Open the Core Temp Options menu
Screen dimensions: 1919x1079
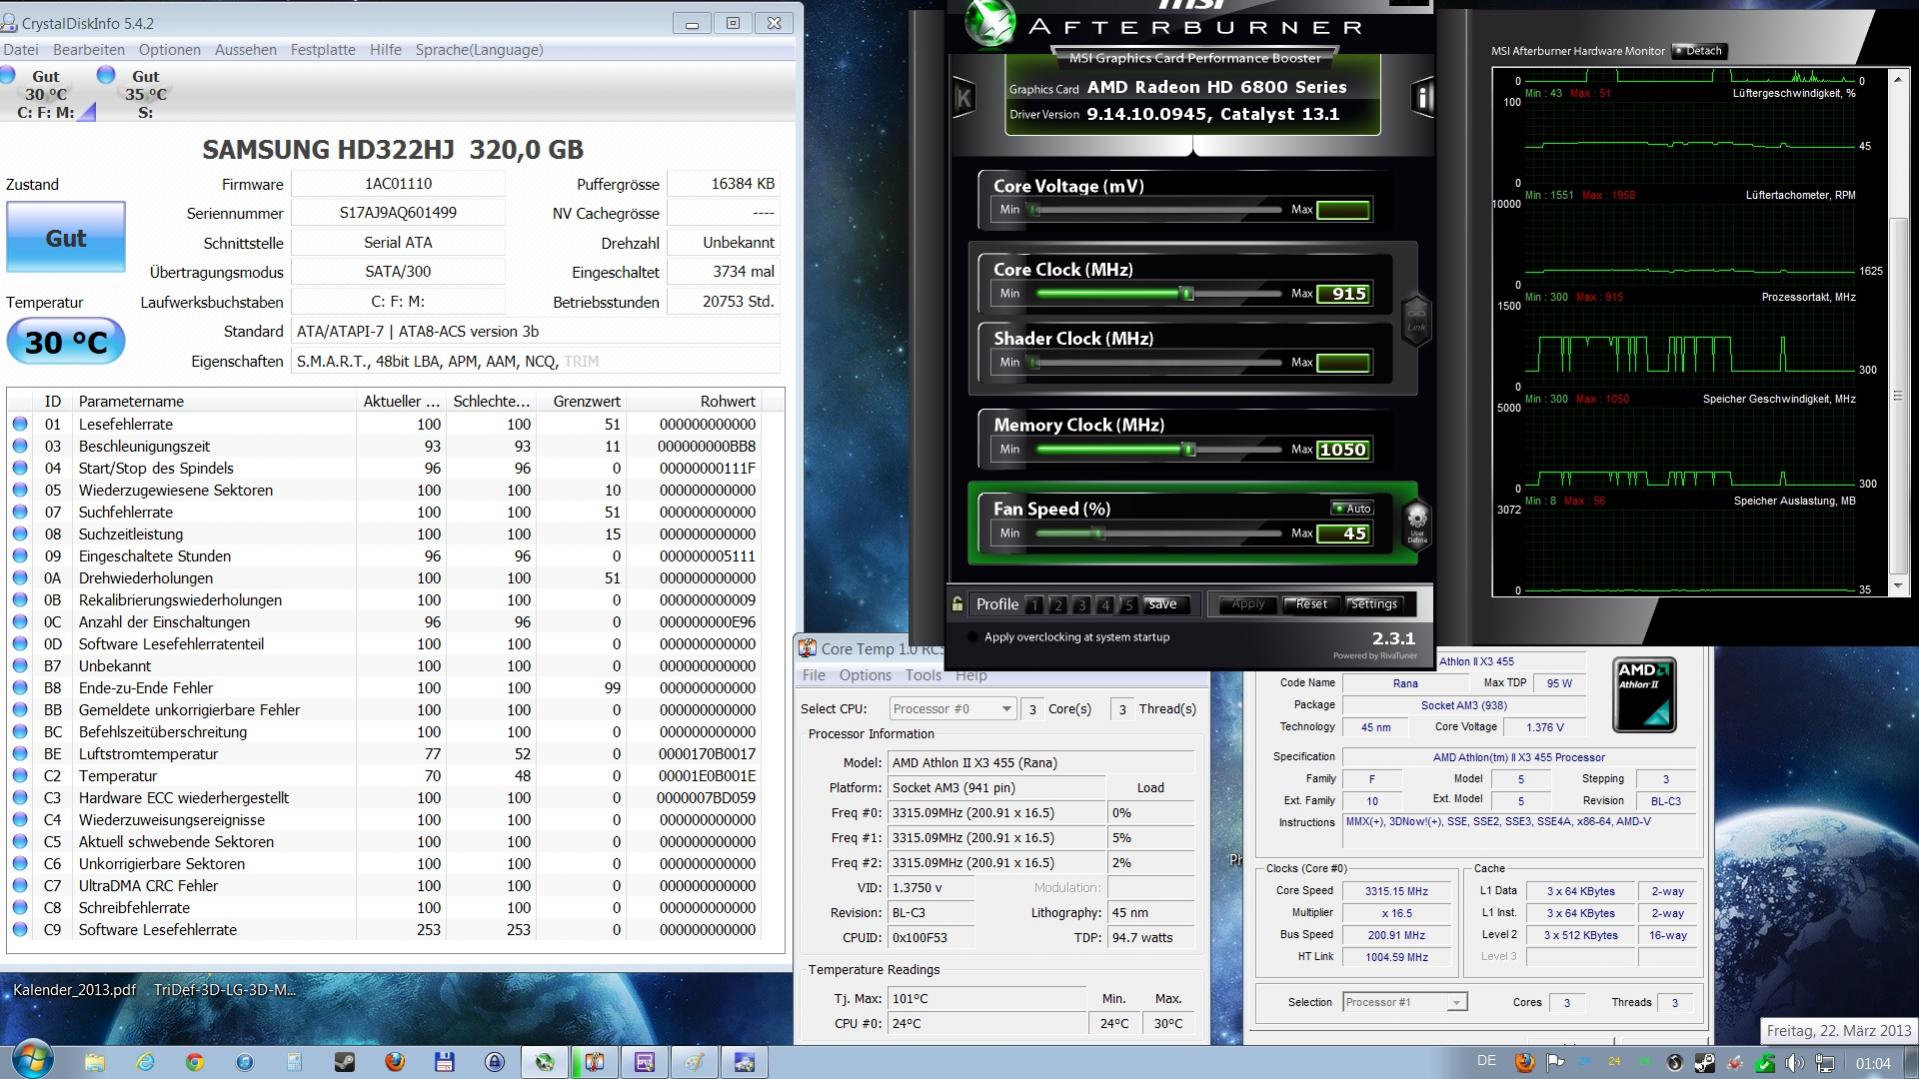click(865, 675)
